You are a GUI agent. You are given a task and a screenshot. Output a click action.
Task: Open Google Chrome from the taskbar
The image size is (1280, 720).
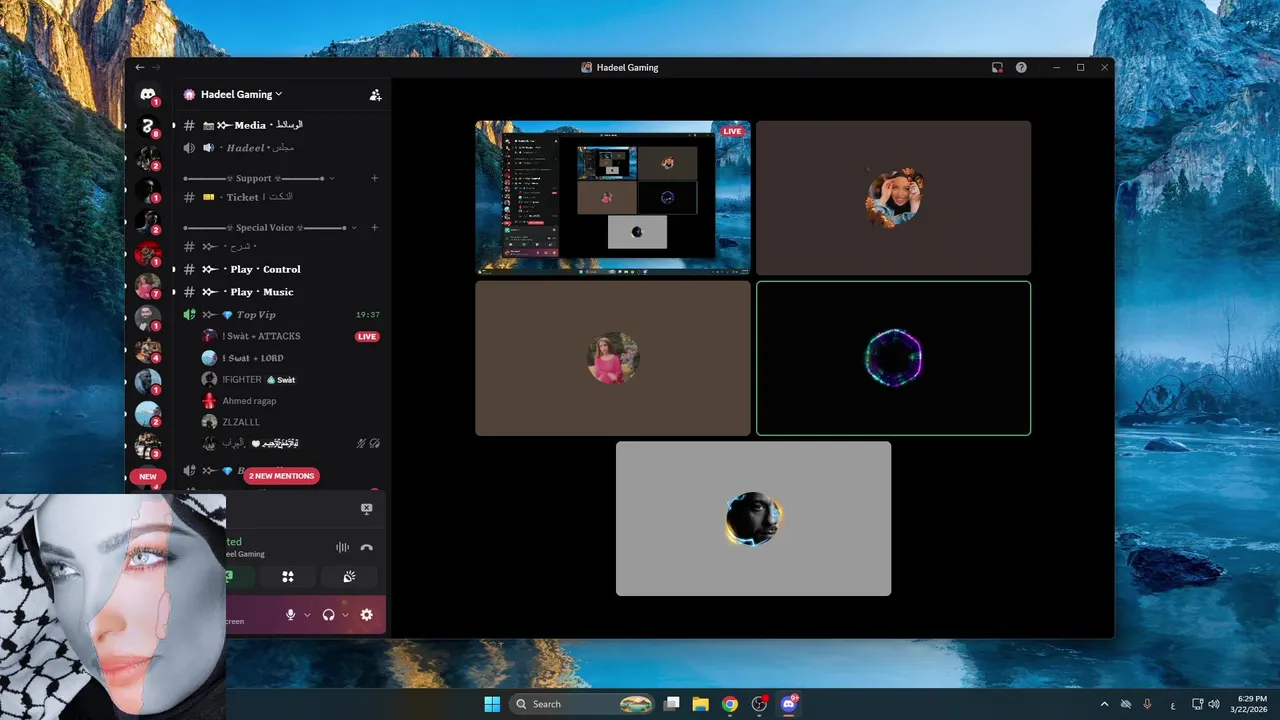730,704
